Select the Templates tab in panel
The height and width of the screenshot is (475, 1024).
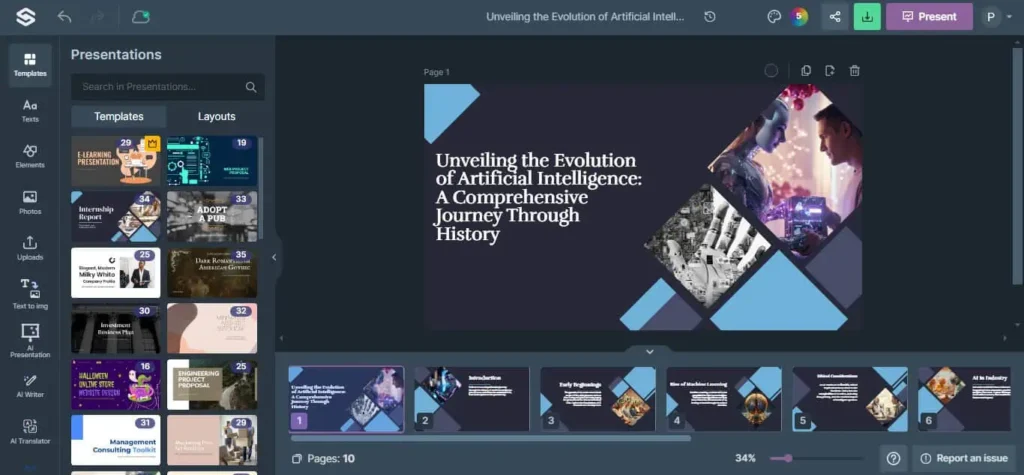[118, 116]
